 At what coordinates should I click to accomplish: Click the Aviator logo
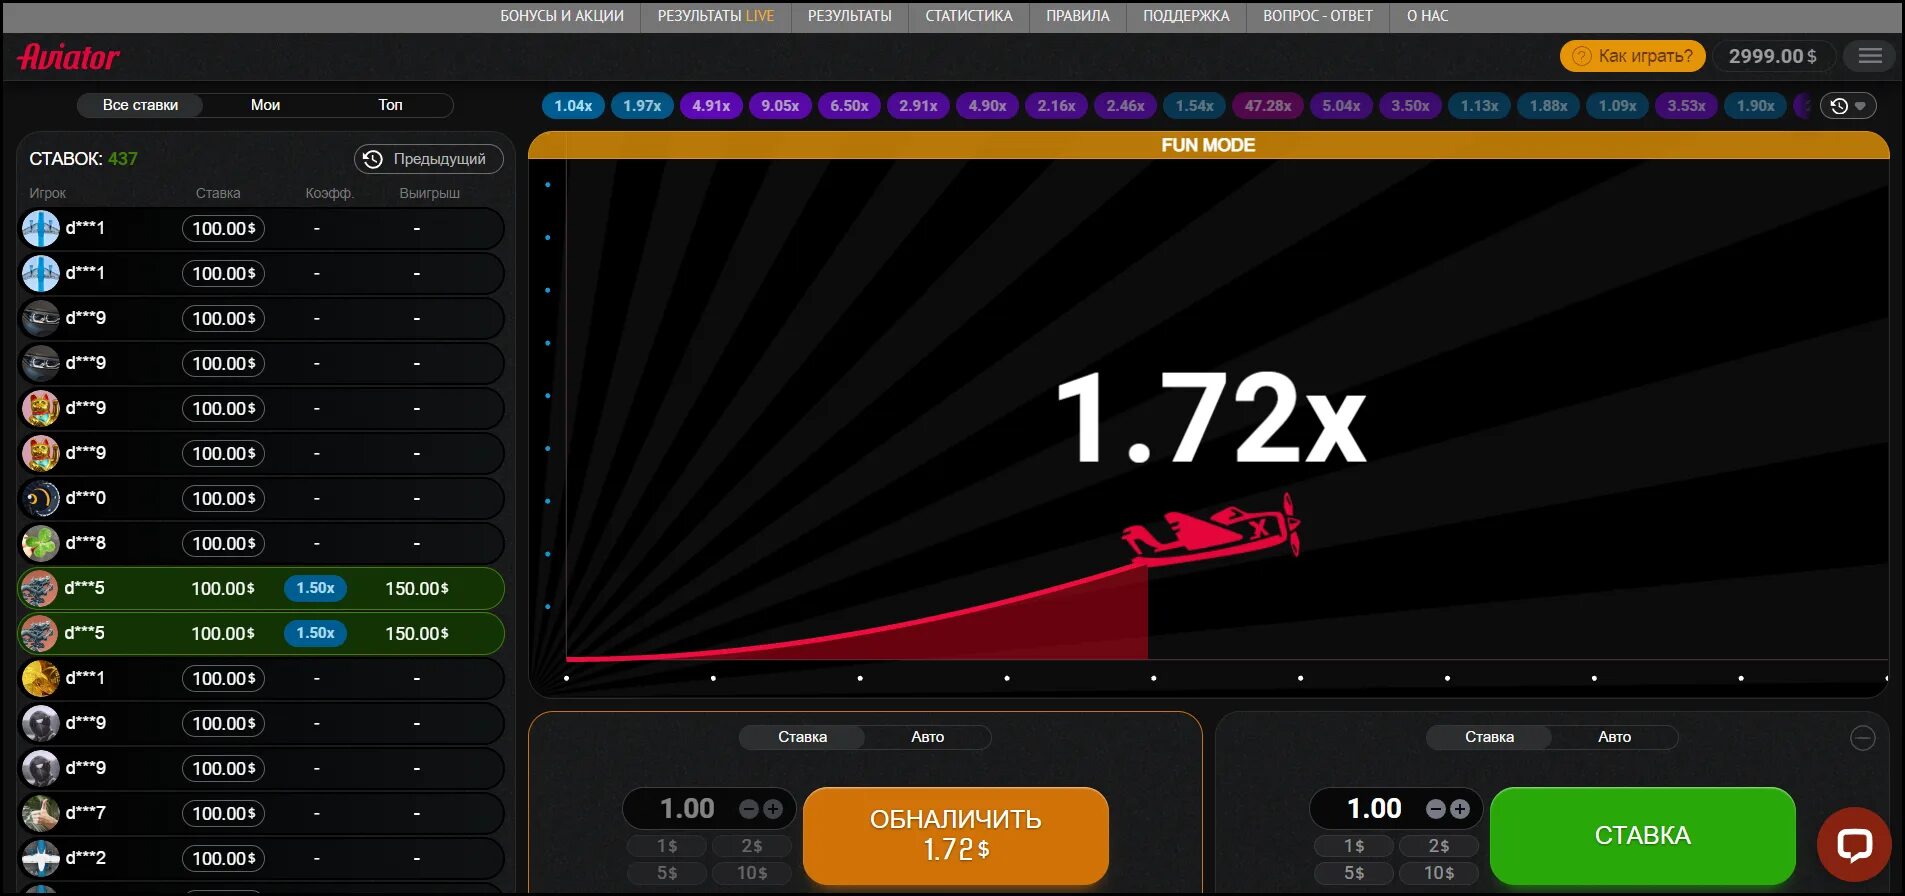(x=68, y=57)
